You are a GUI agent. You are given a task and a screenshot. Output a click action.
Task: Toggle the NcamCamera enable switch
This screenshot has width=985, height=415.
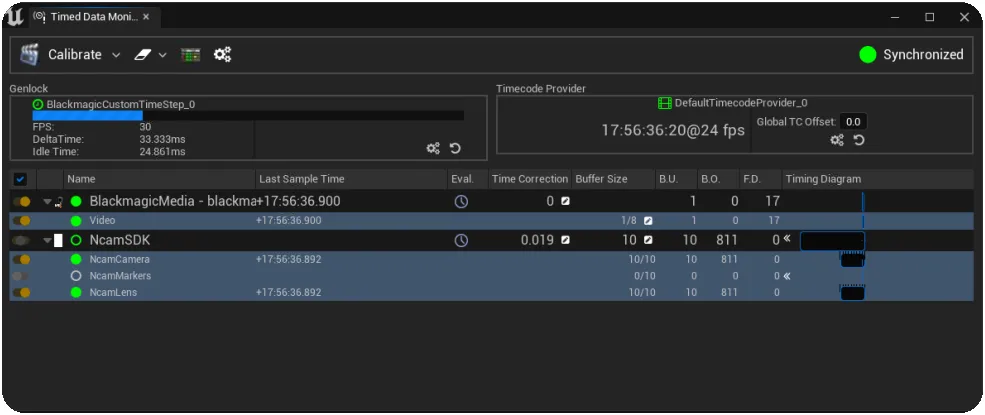coord(22,259)
